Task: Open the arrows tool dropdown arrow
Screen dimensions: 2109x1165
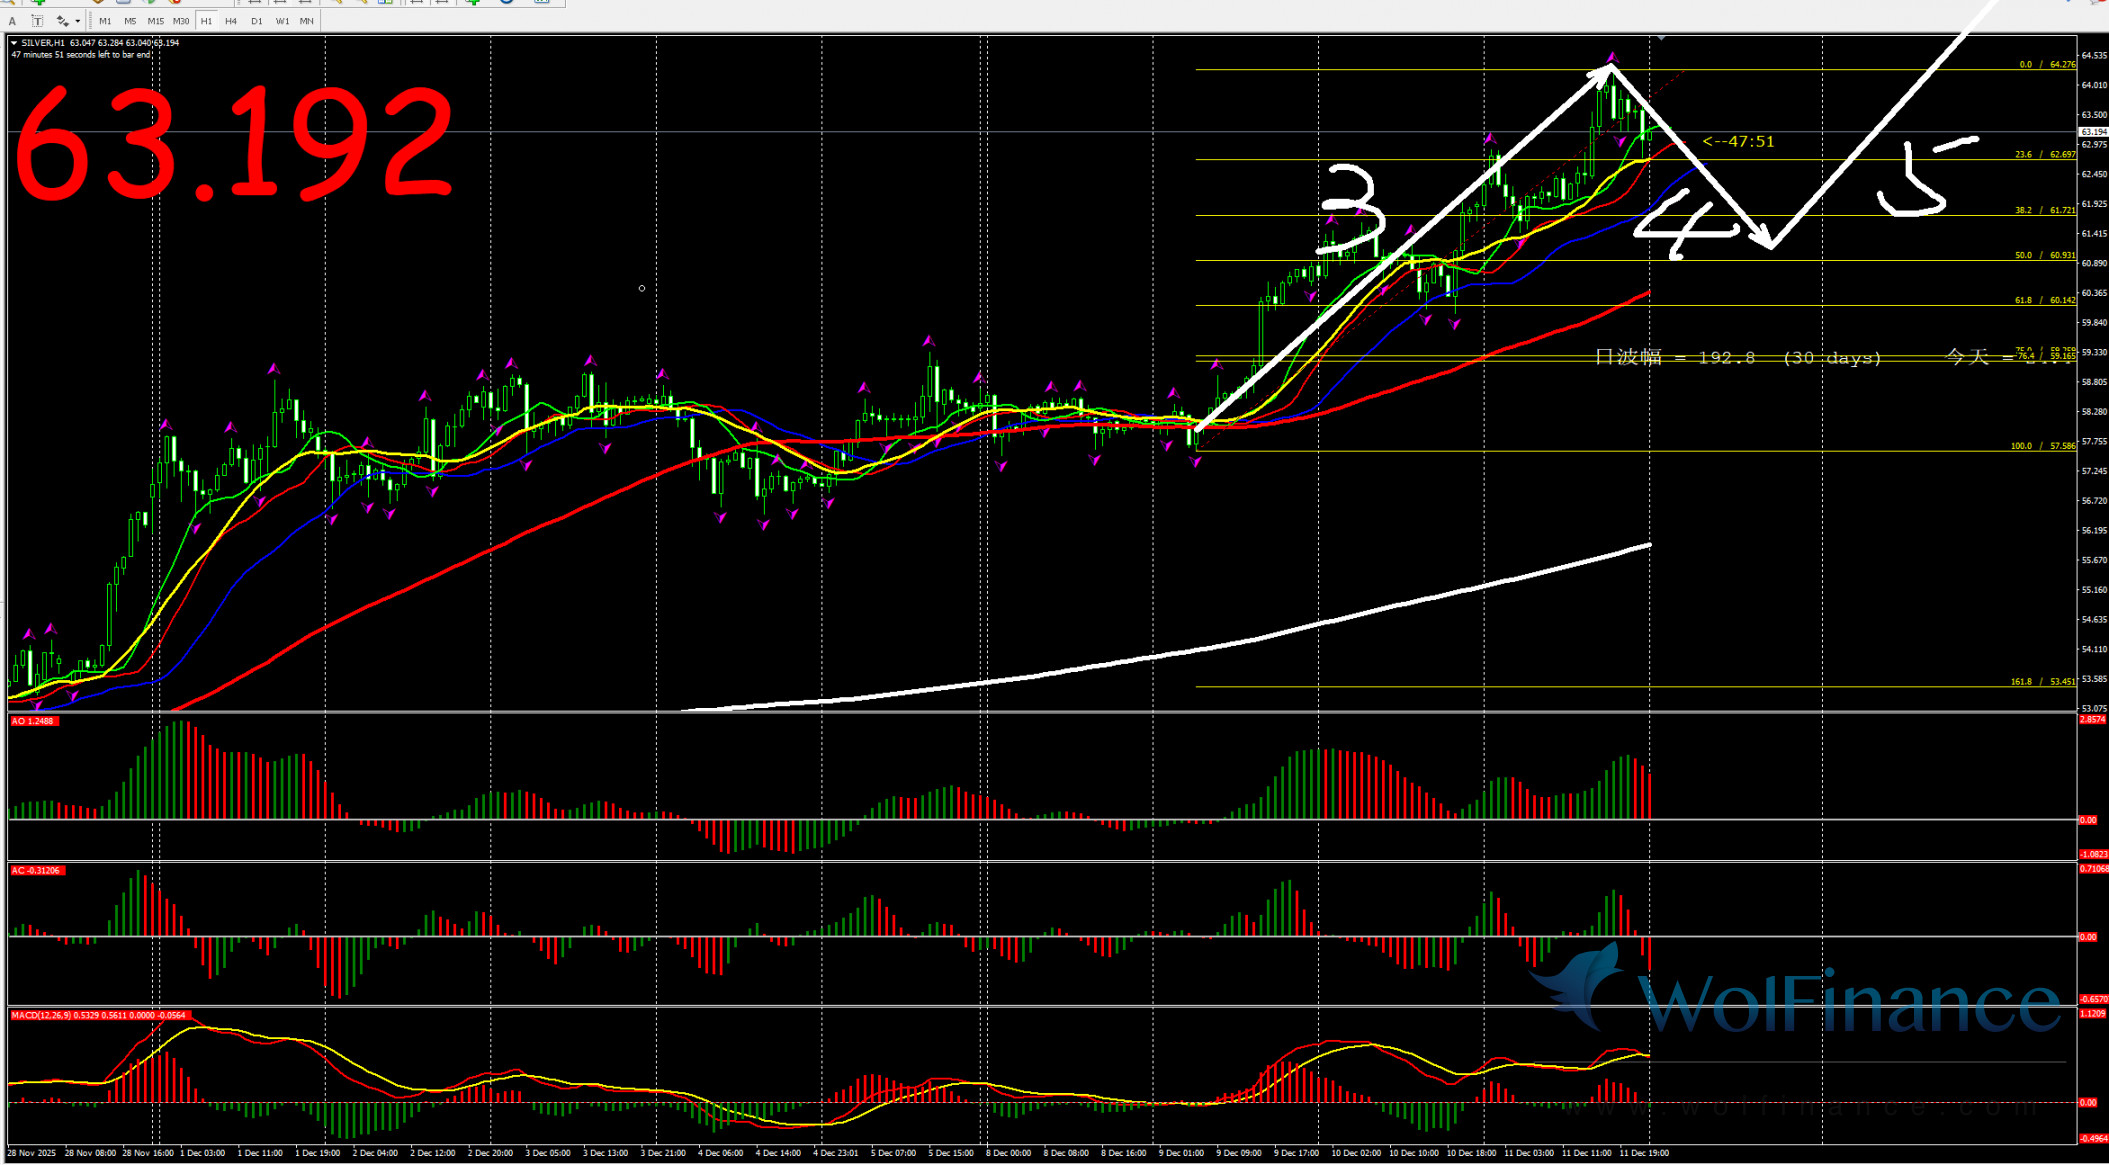Action: pyautogui.click(x=77, y=21)
